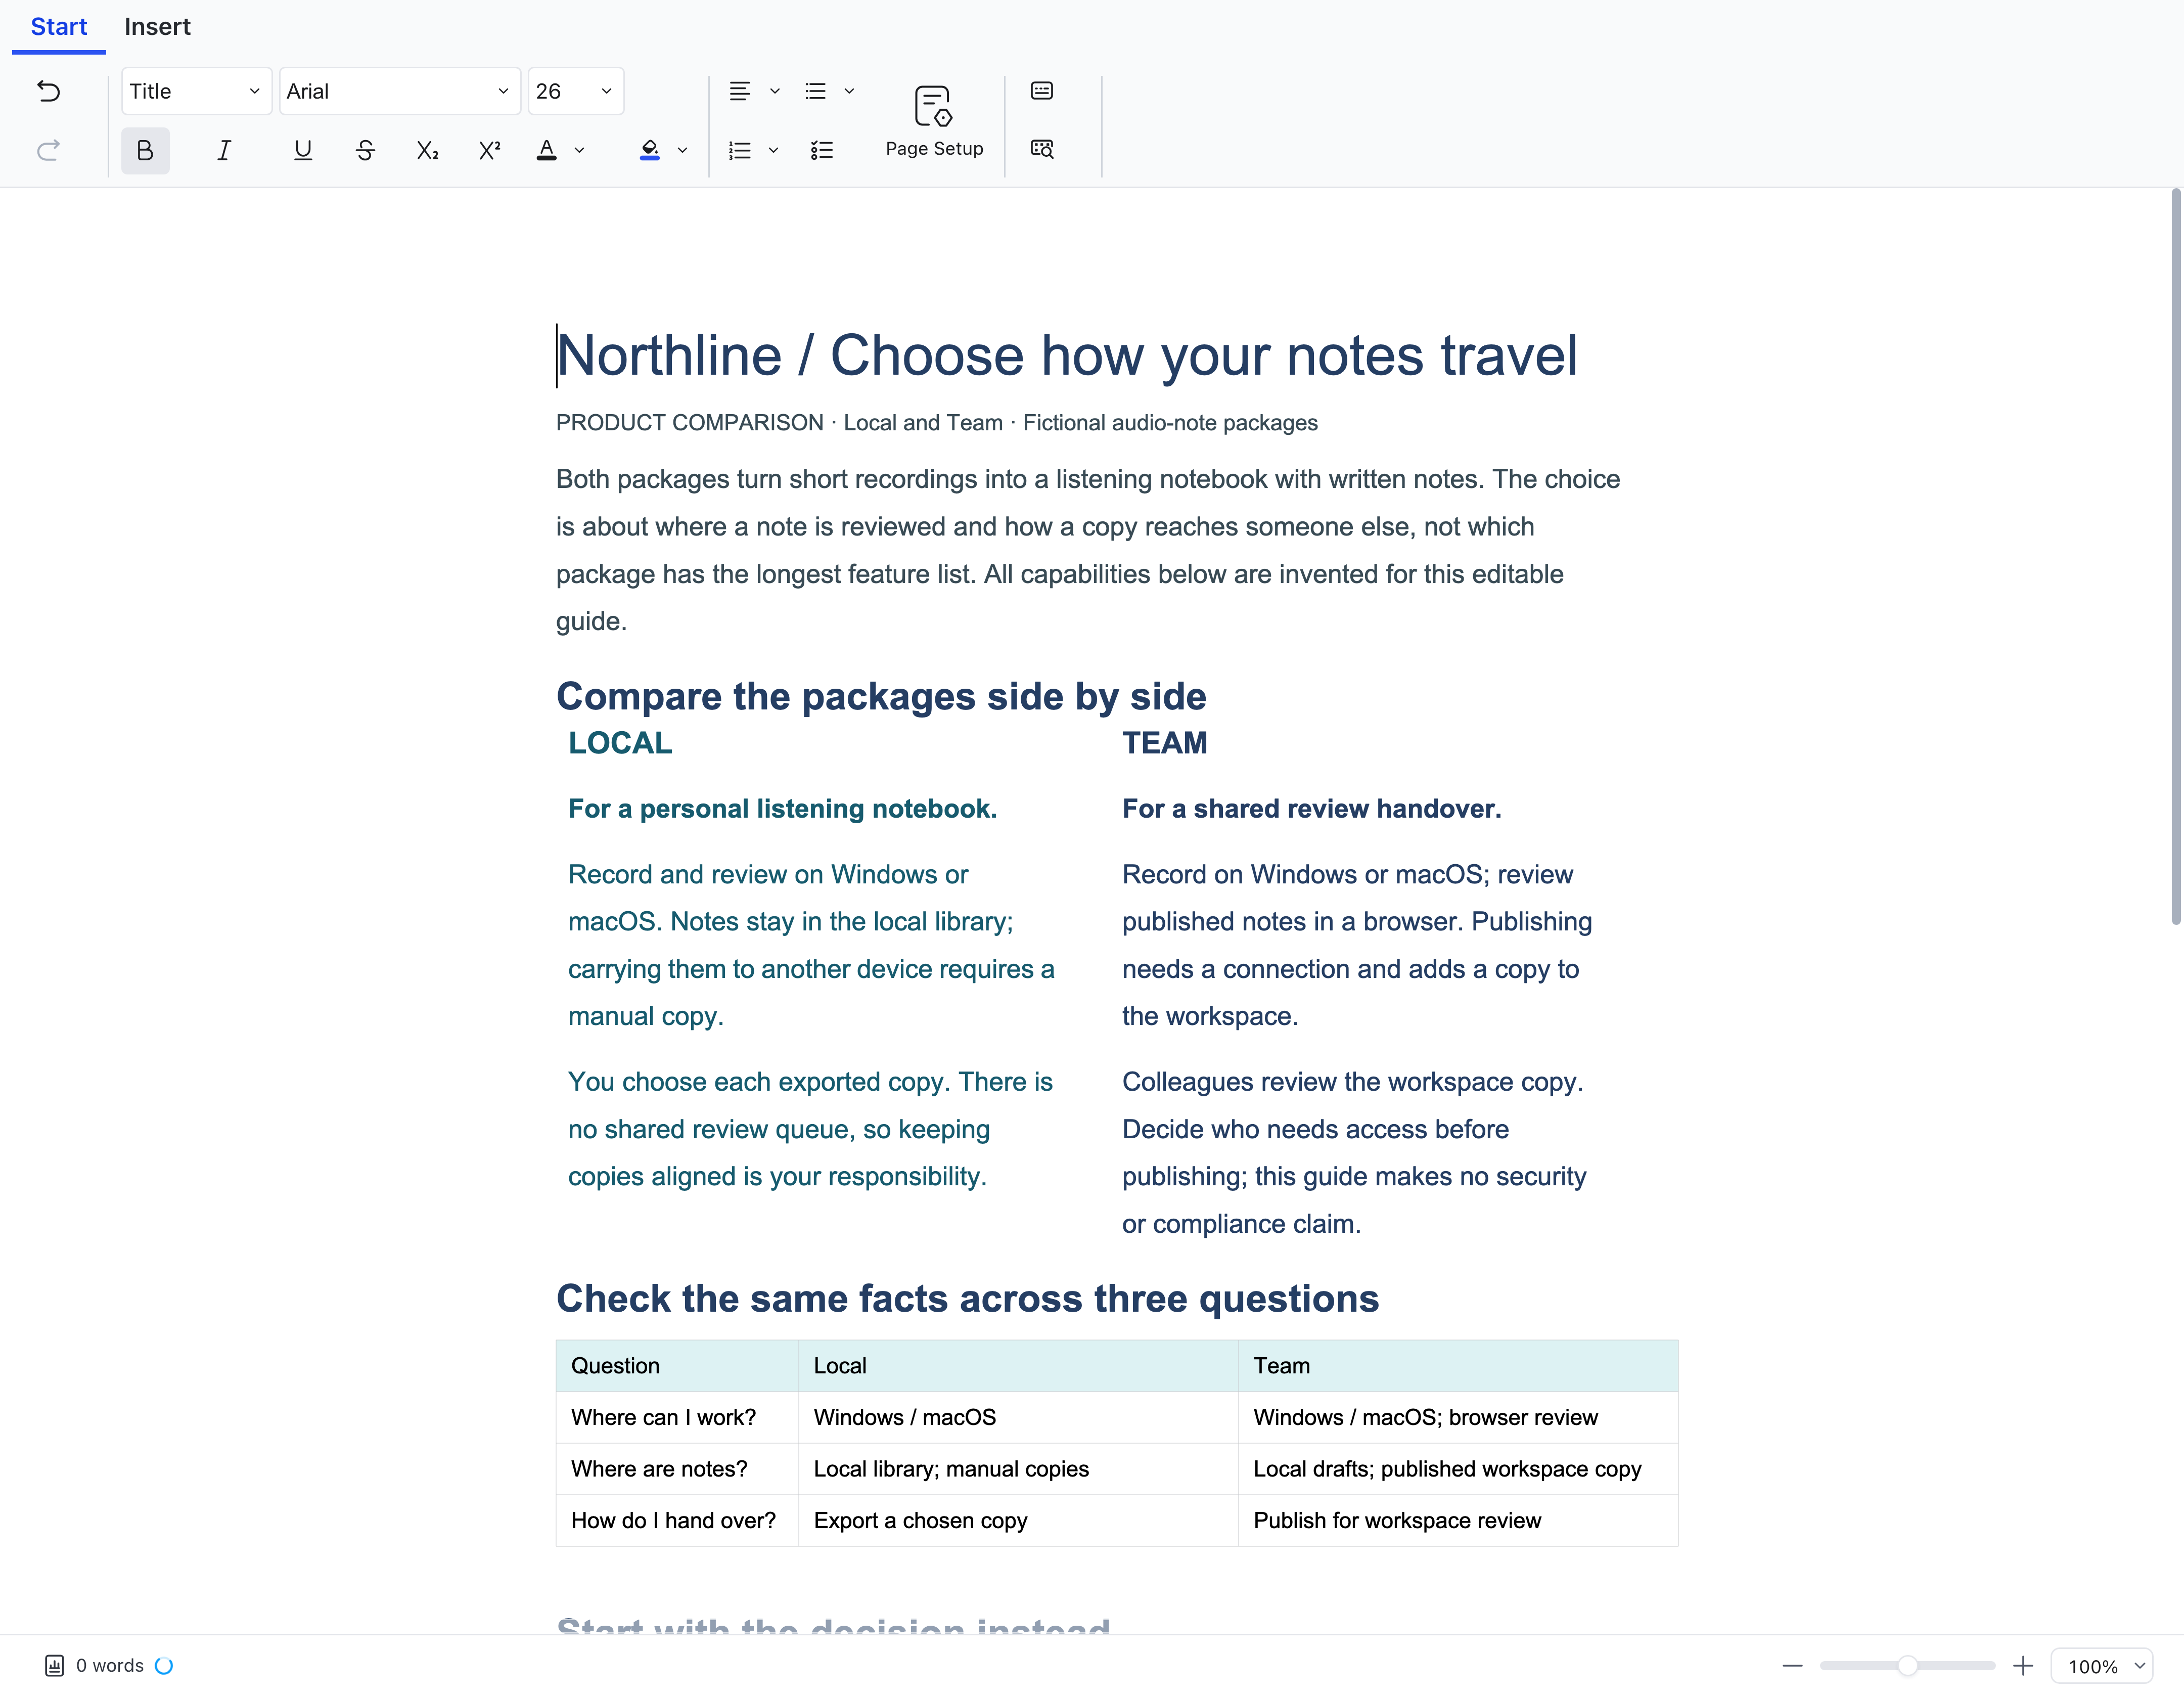Screen dimensions: 2184x1696
Task: Click the LOCAL column heading
Action: [x=620, y=743]
